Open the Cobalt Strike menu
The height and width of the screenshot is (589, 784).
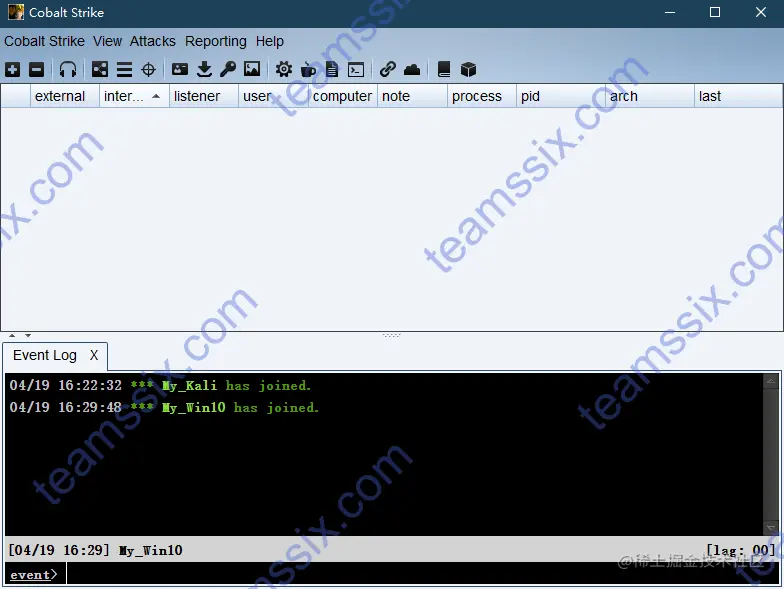tap(44, 41)
